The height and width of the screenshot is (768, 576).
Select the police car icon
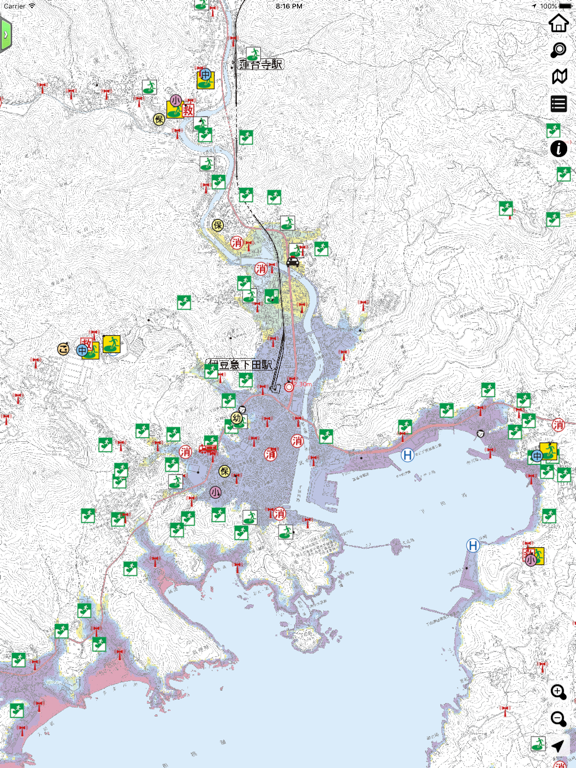[292, 261]
